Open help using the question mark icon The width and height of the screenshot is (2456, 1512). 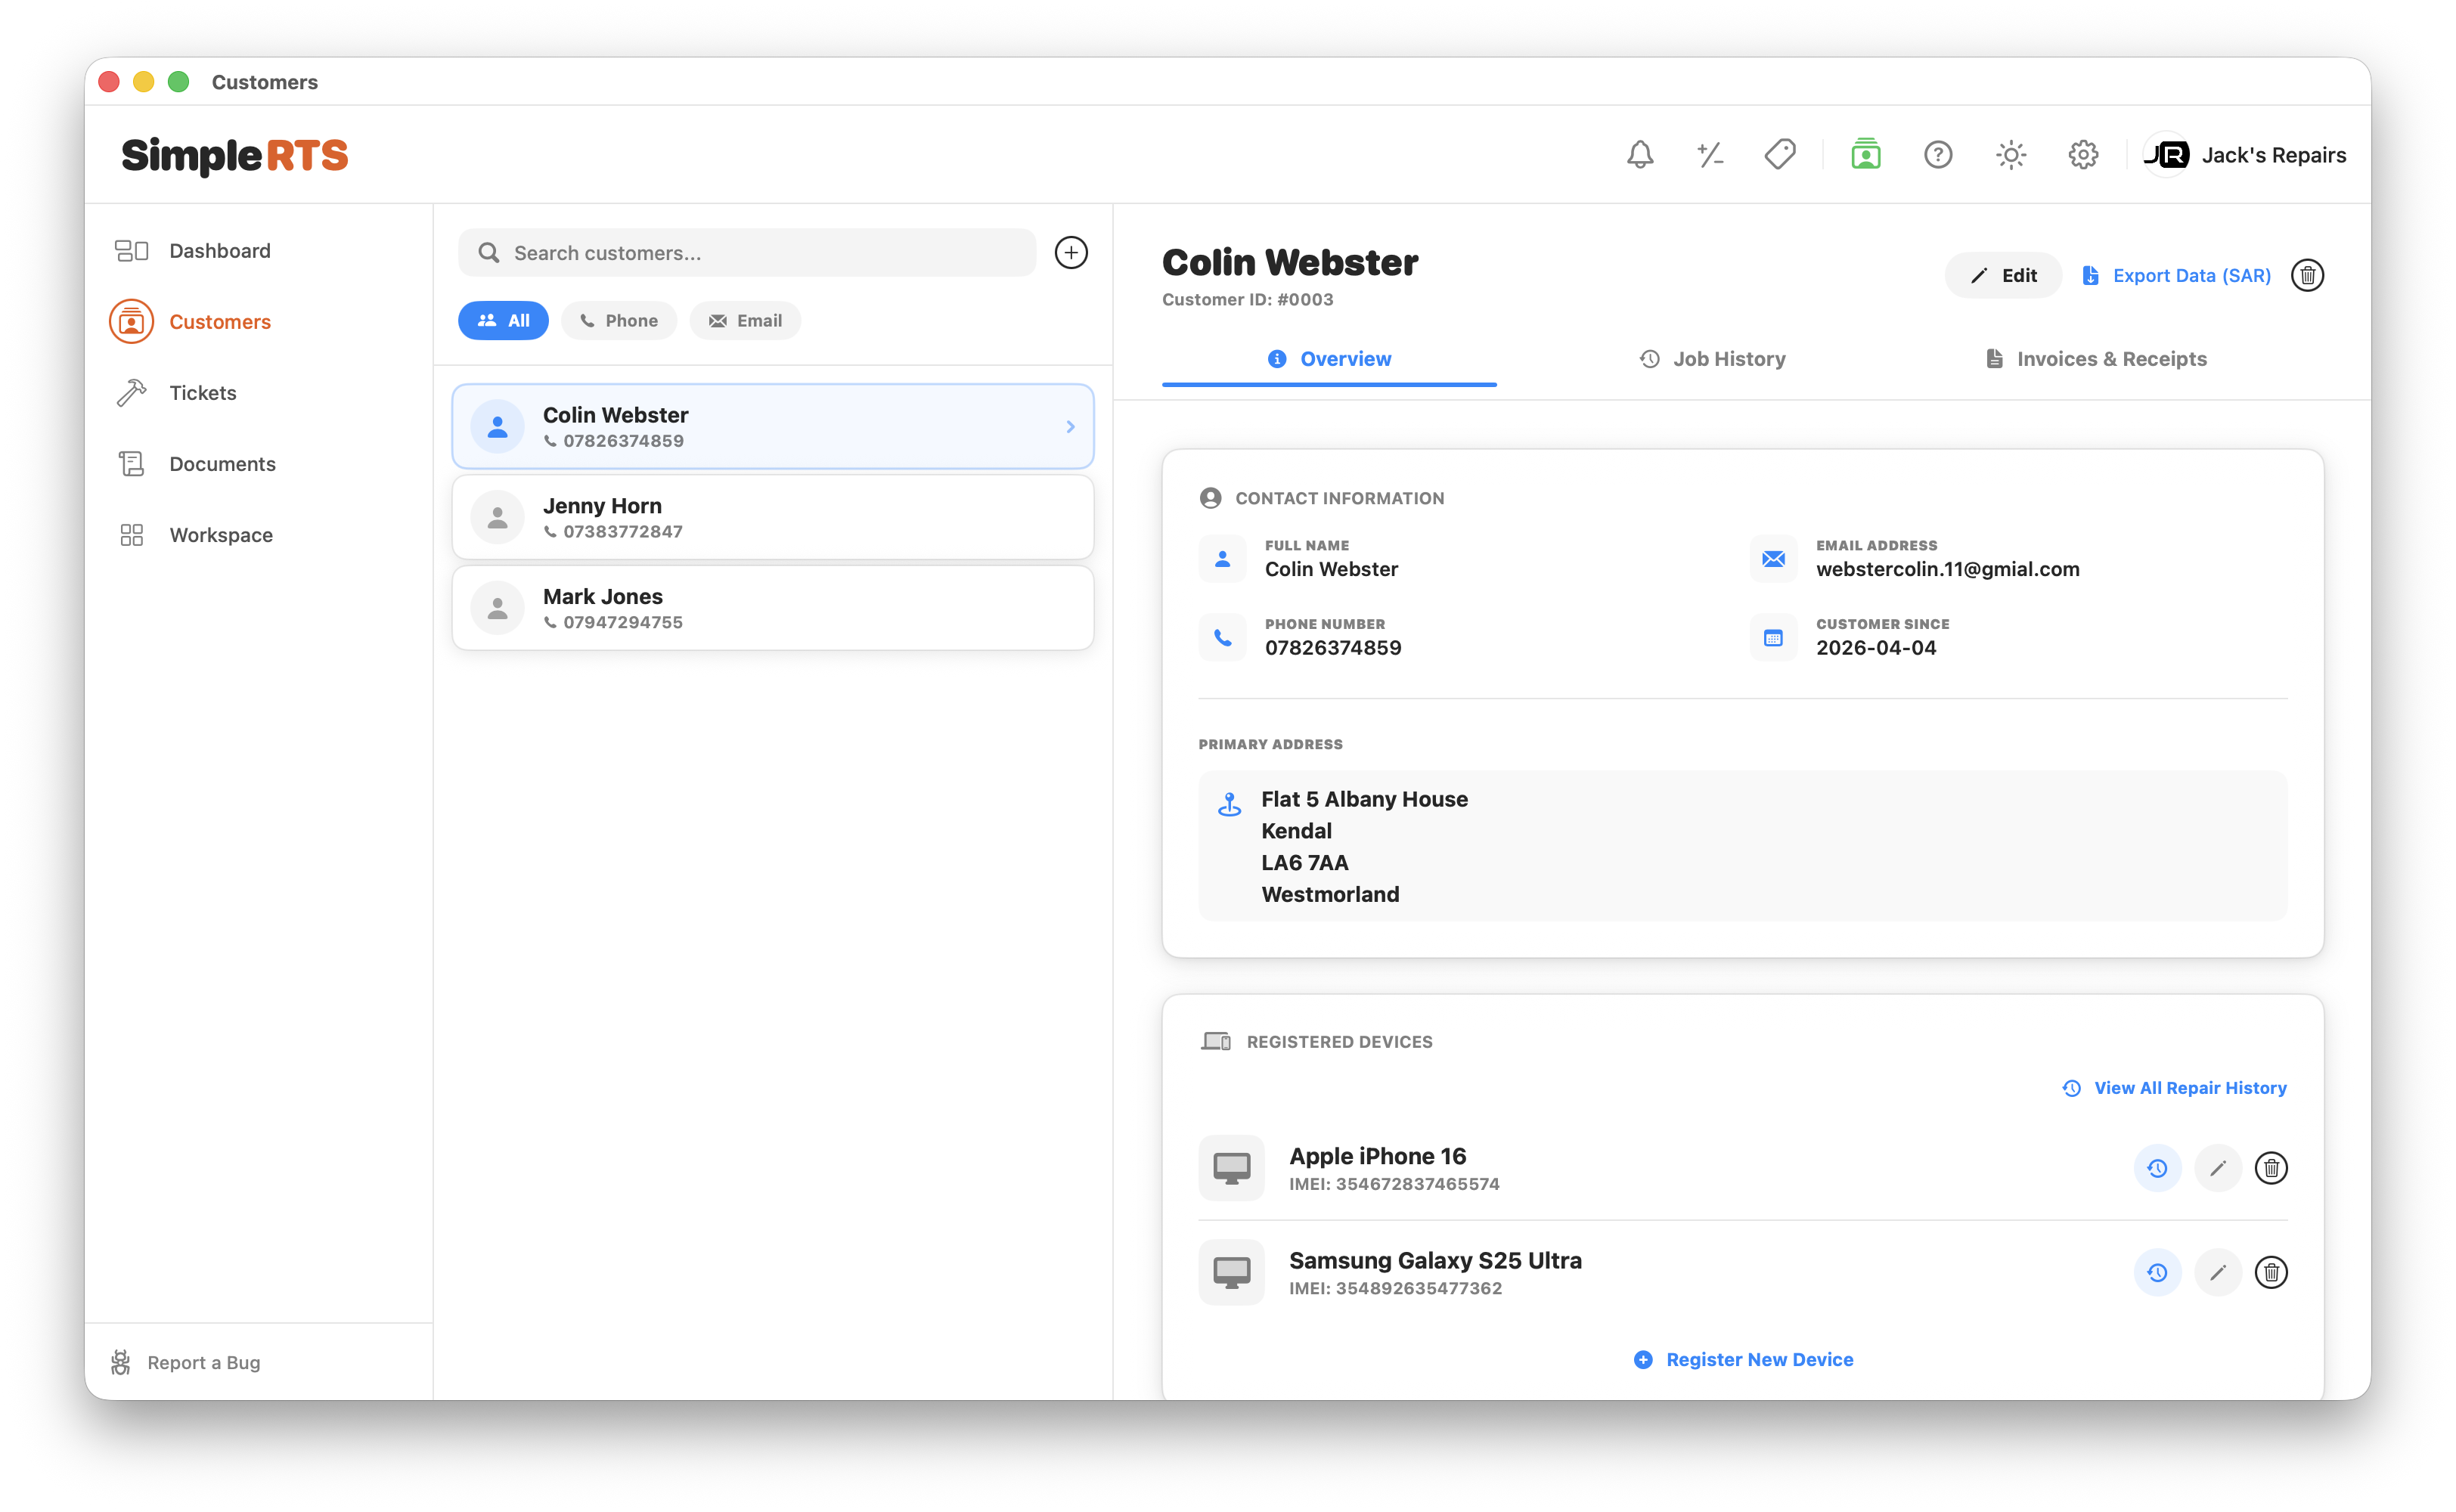pos(1938,155)
